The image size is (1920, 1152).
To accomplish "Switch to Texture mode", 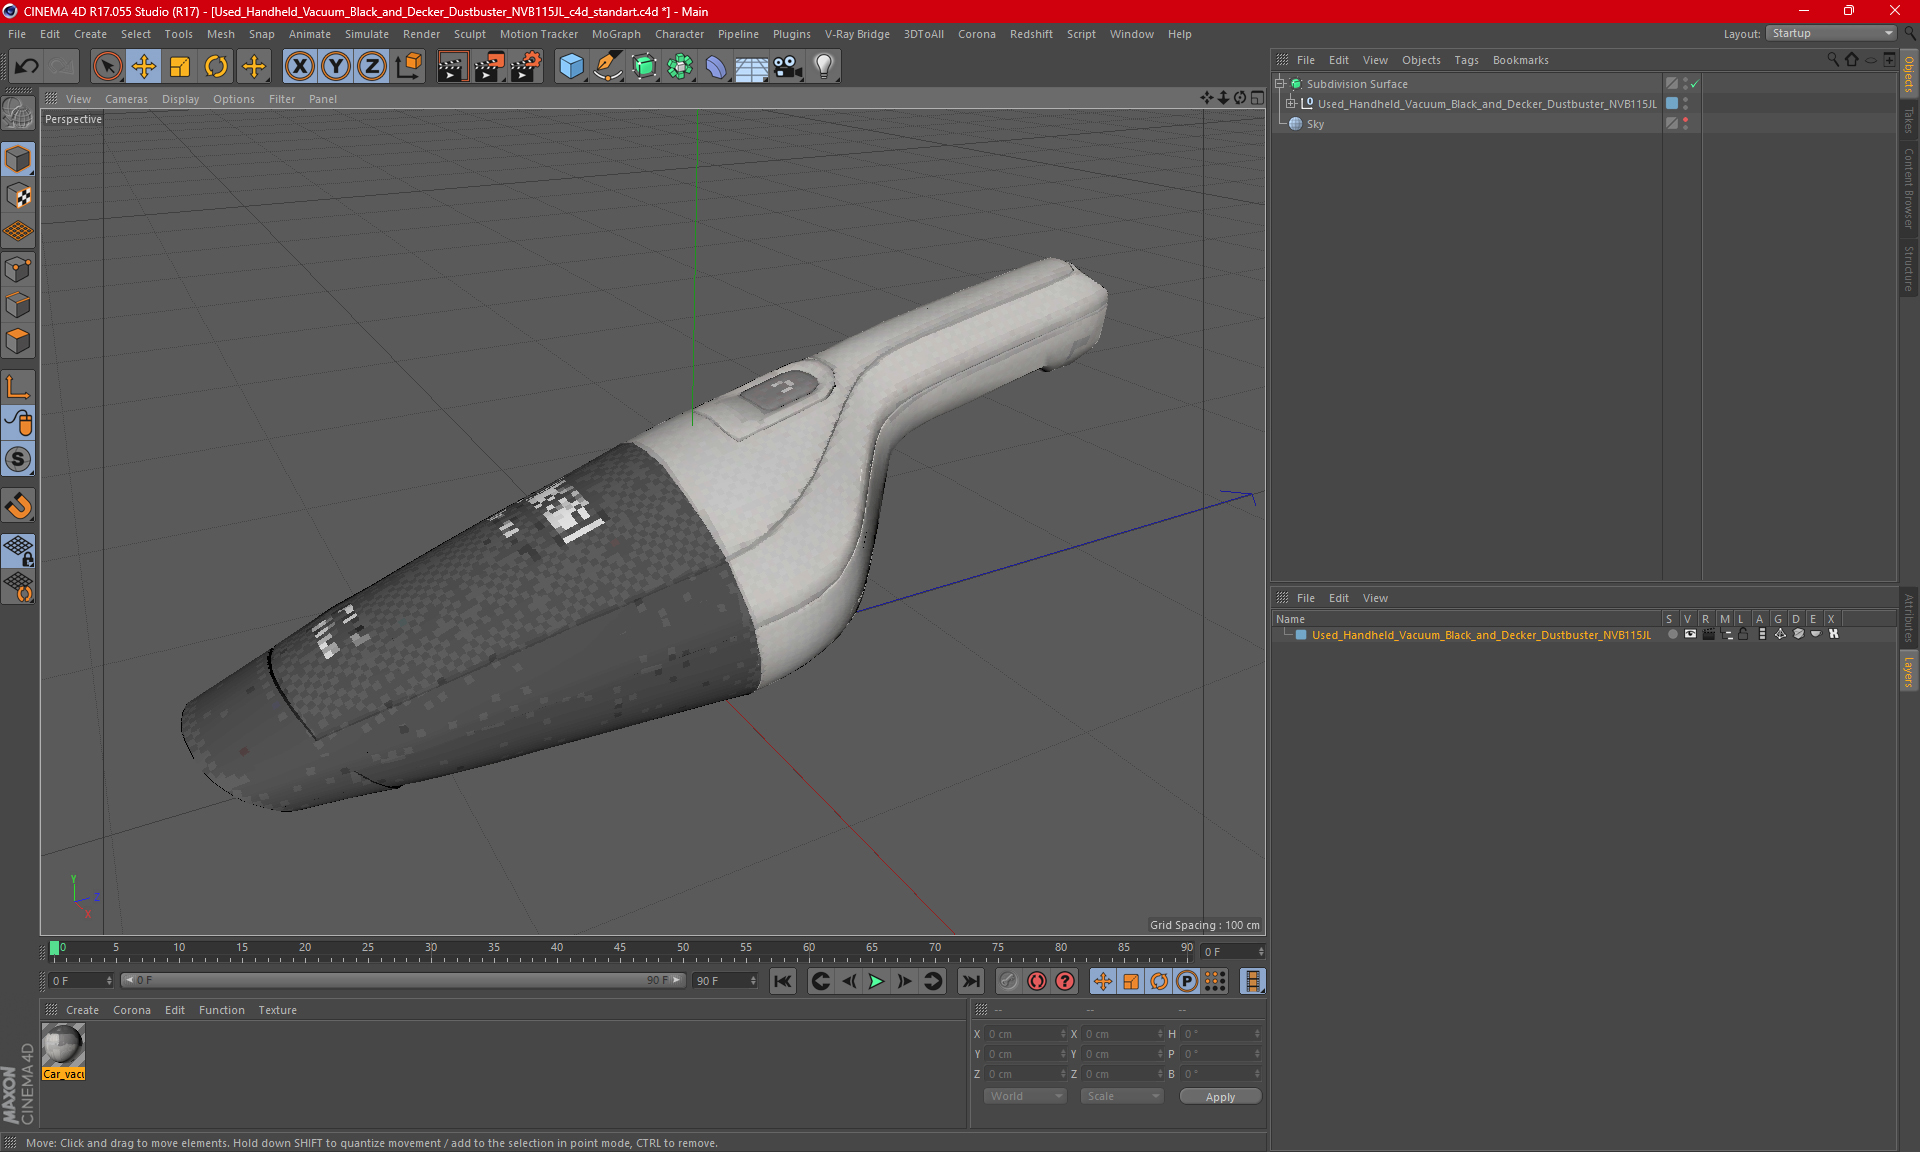I will 18,195.
